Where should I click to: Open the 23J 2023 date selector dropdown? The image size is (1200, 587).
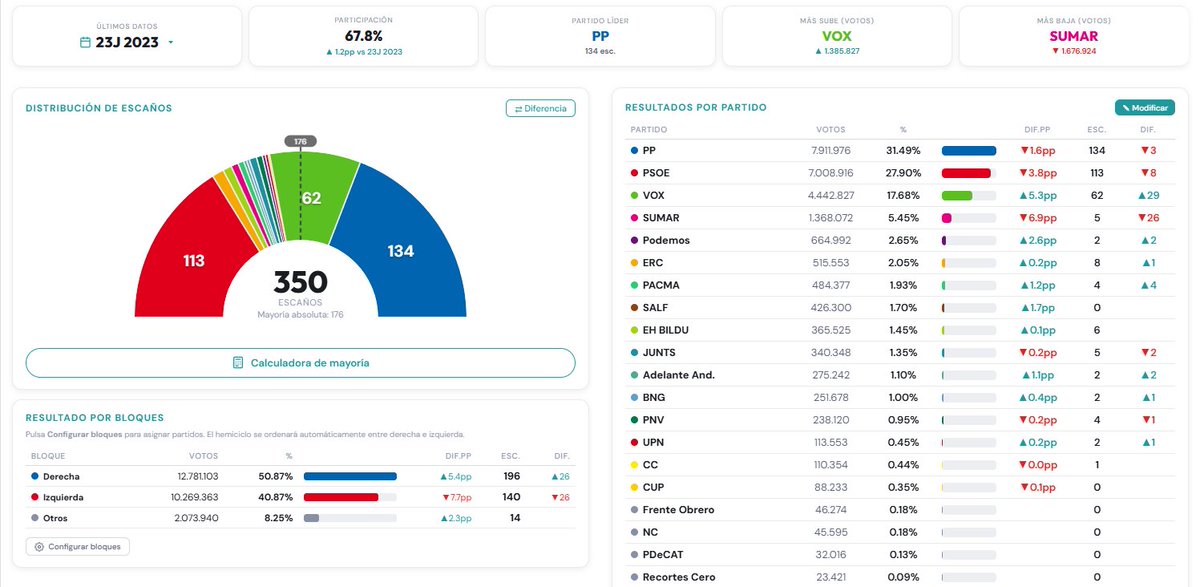(x=127, y=42)
